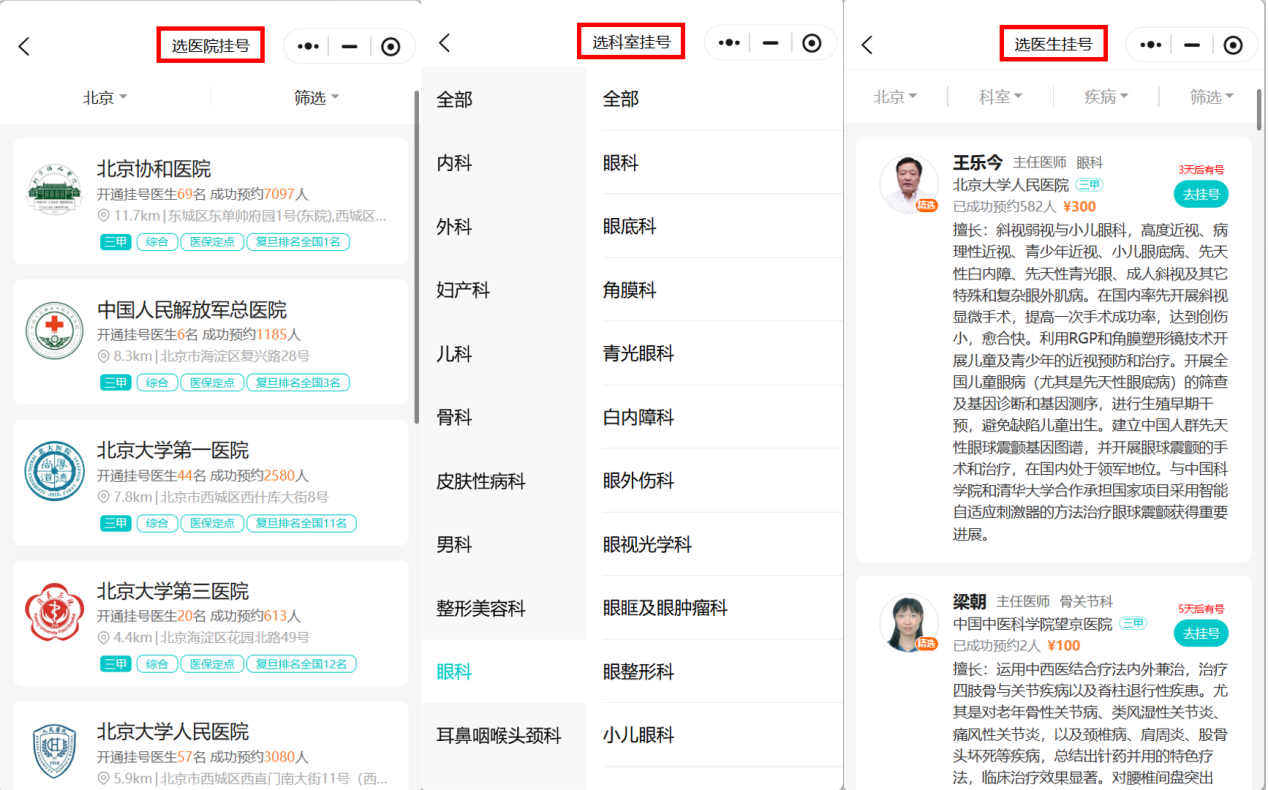Tap 去挂号 for doctor 王乐今
The image size is (1268, 790).
coord(1201,194)
